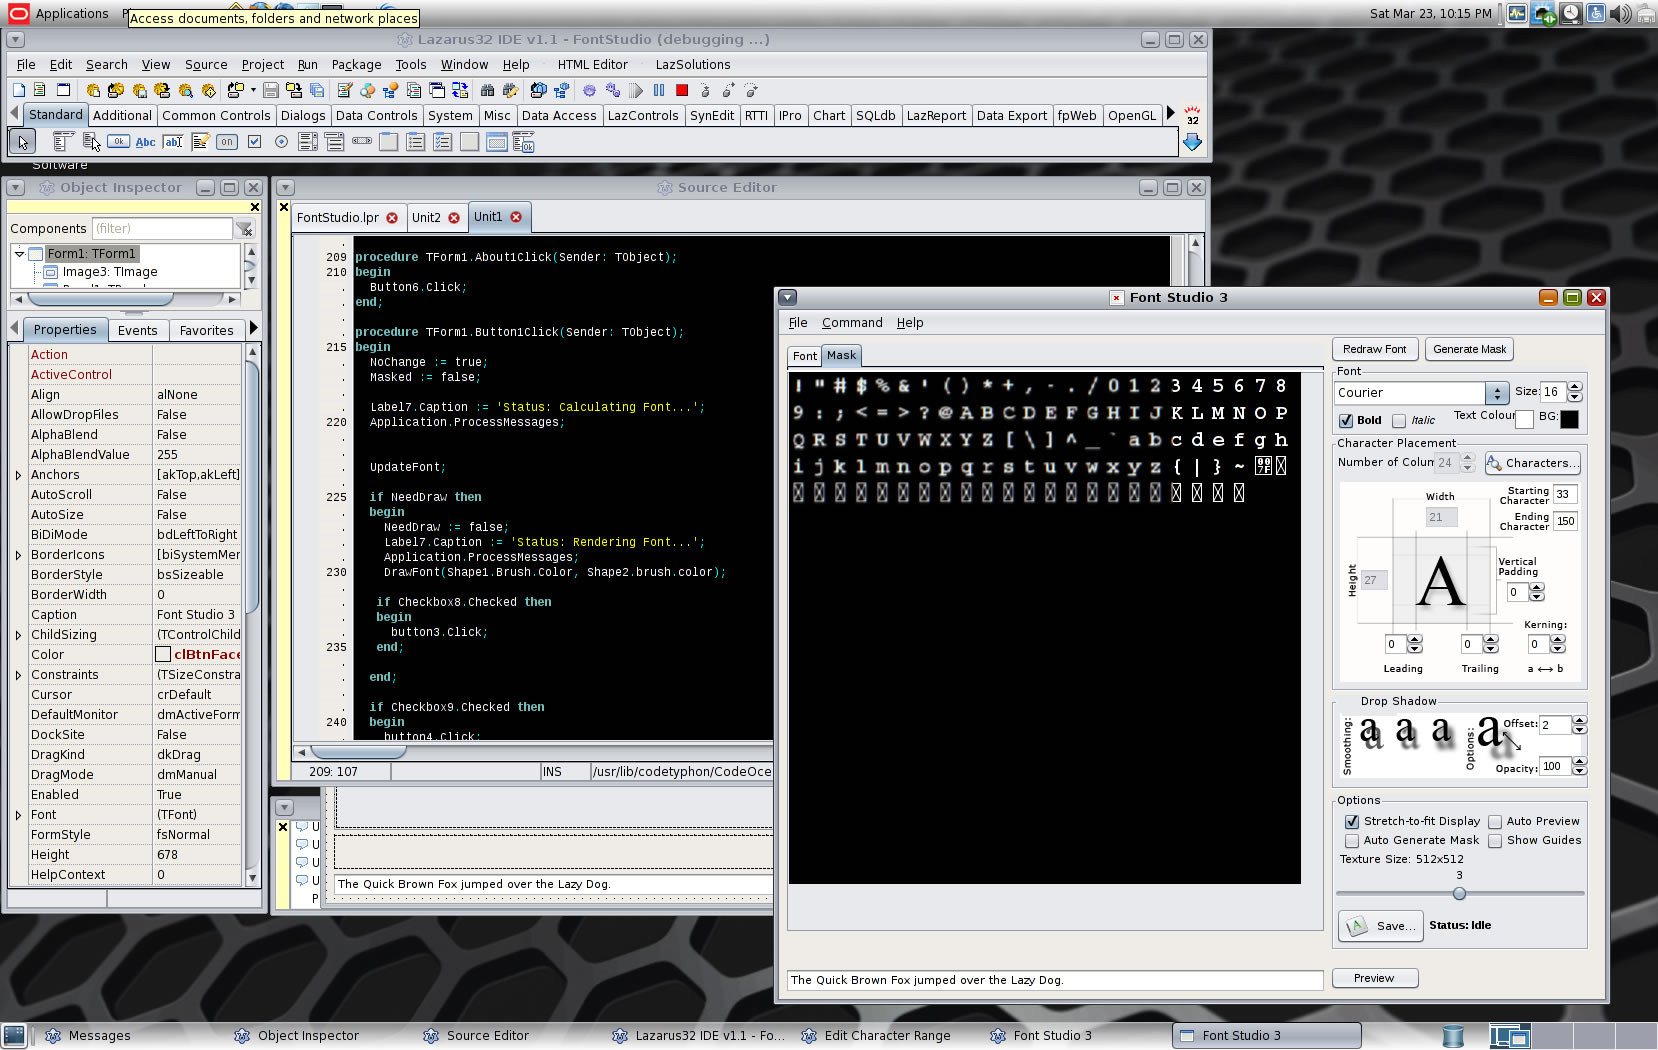Open the new-item dropdown arrow in toolbar
1658x1050 pixels.
(253, 90)
